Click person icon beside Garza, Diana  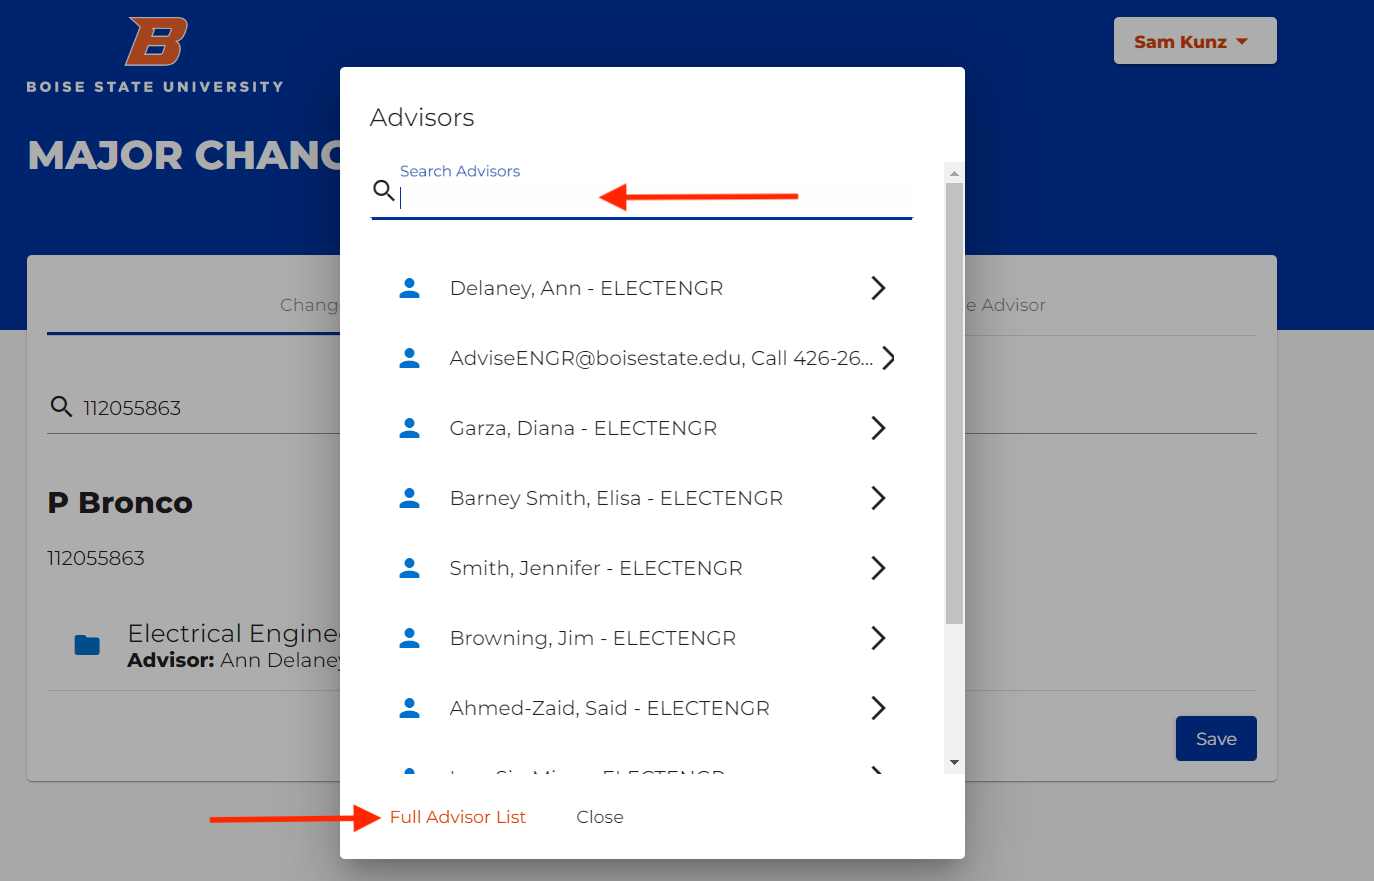coord(410,428)
